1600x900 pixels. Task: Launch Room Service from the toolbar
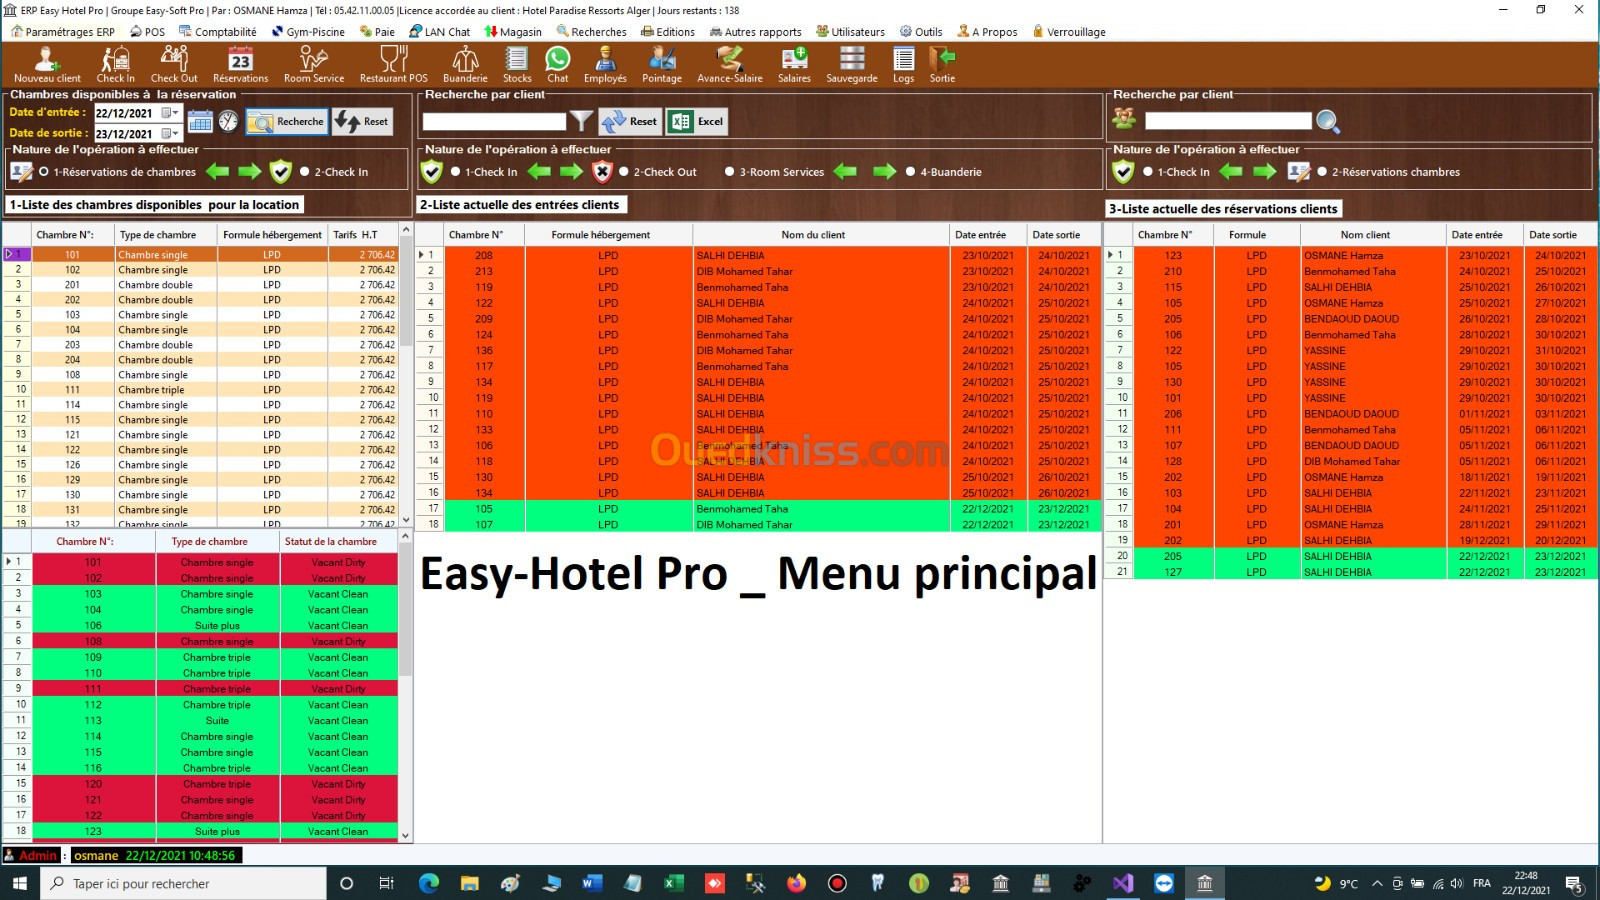314,65
